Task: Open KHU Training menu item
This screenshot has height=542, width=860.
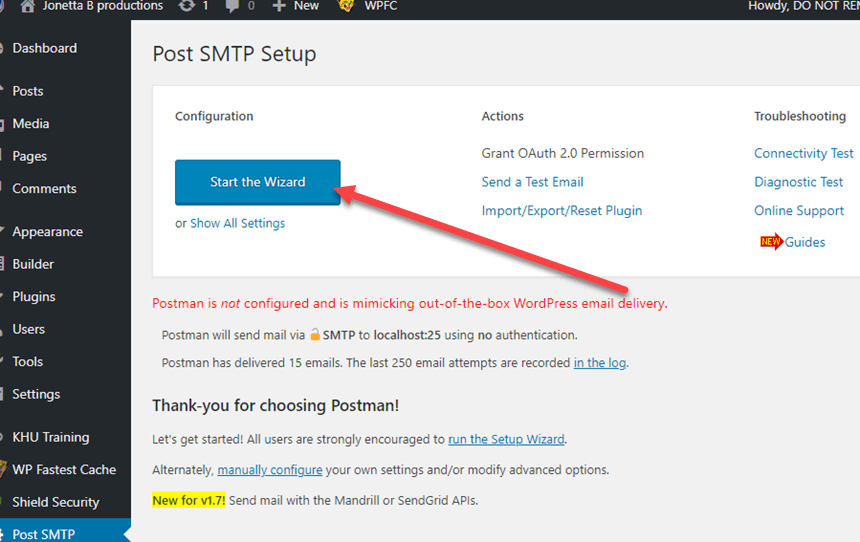Action: click(50, 437)
